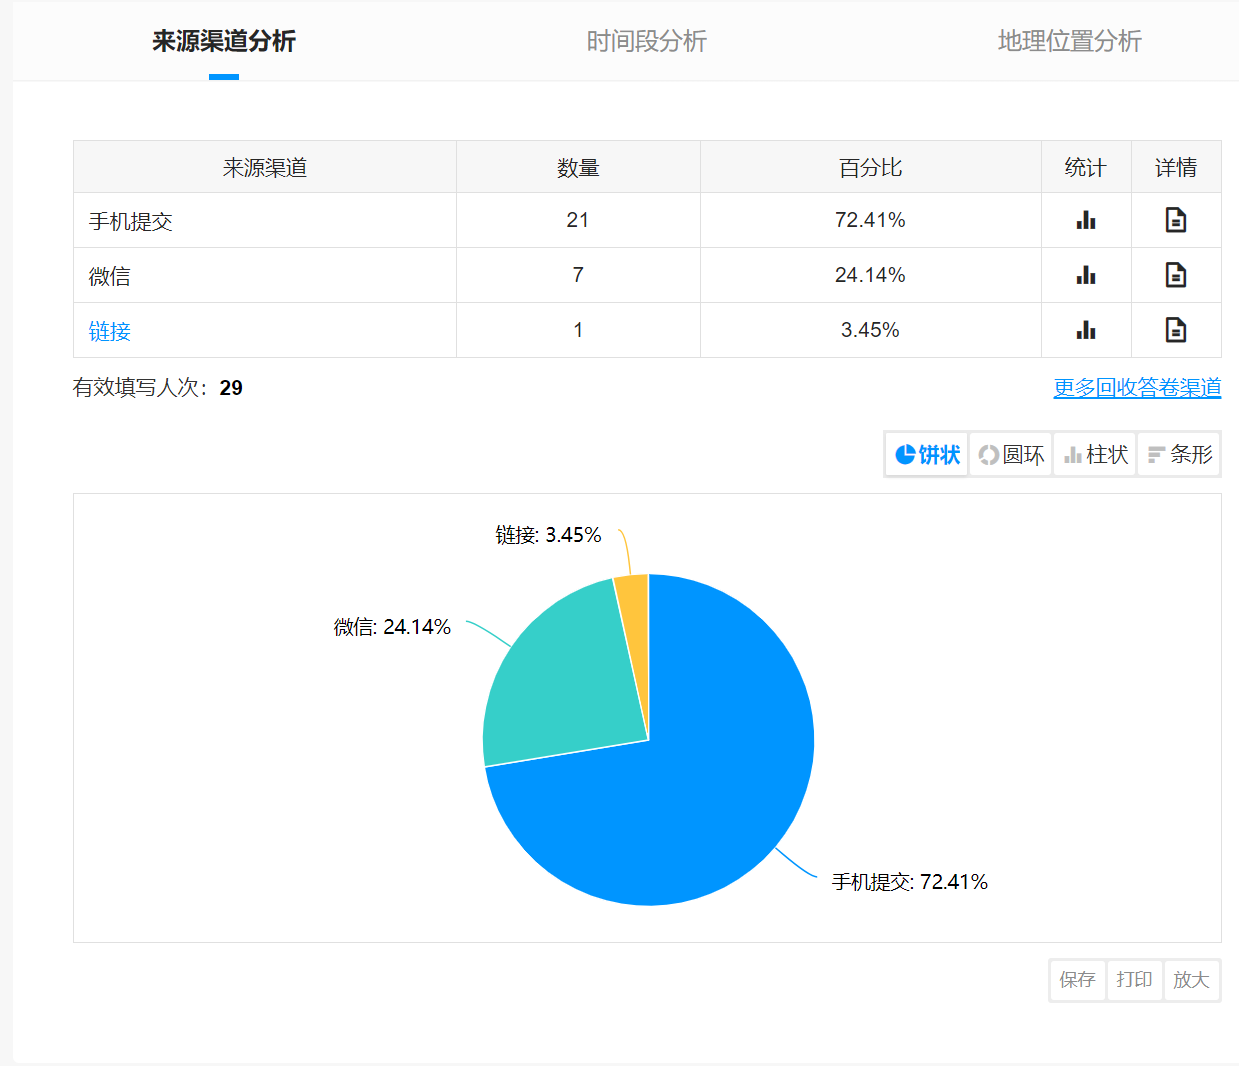The width and height of the screenshot is (1239, 1066).
Task: Switch chart to 圆环 donut view
Action: (1011, 455)
